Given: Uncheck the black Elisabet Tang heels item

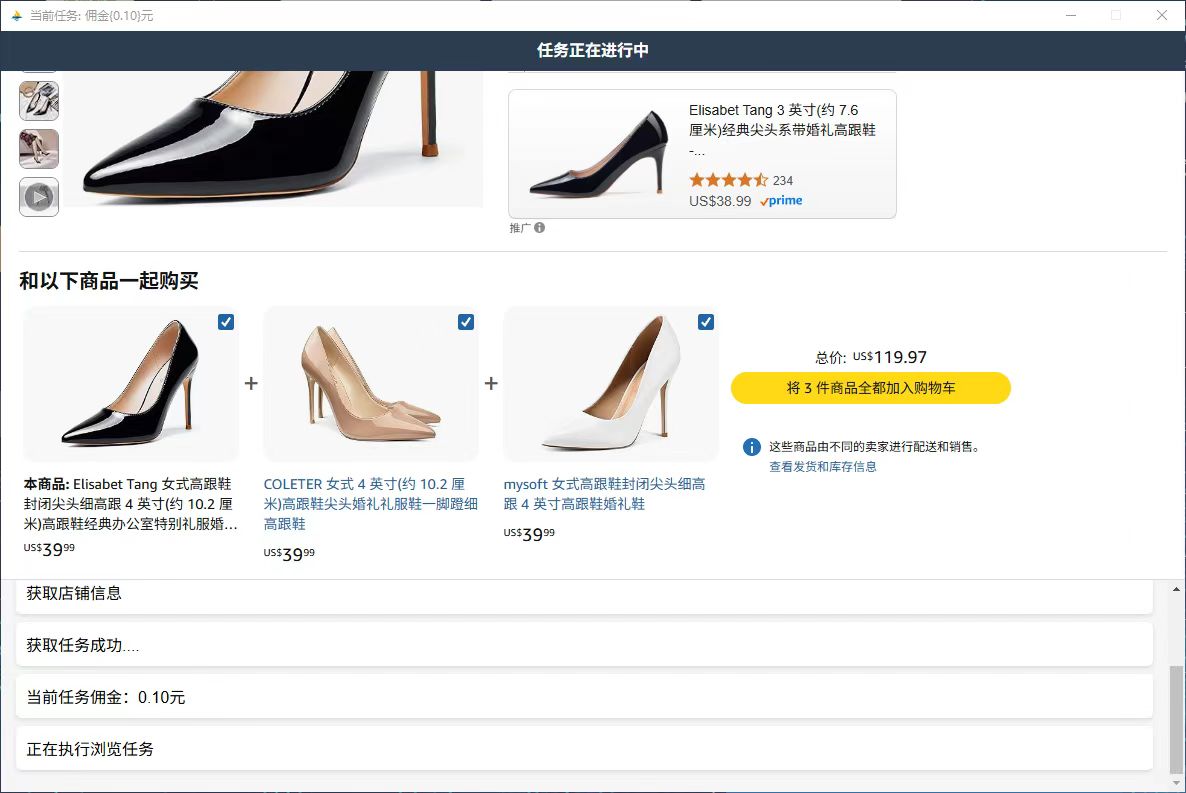Looking at the screenshot, I should pyautogui.click(x=225, y=321).
